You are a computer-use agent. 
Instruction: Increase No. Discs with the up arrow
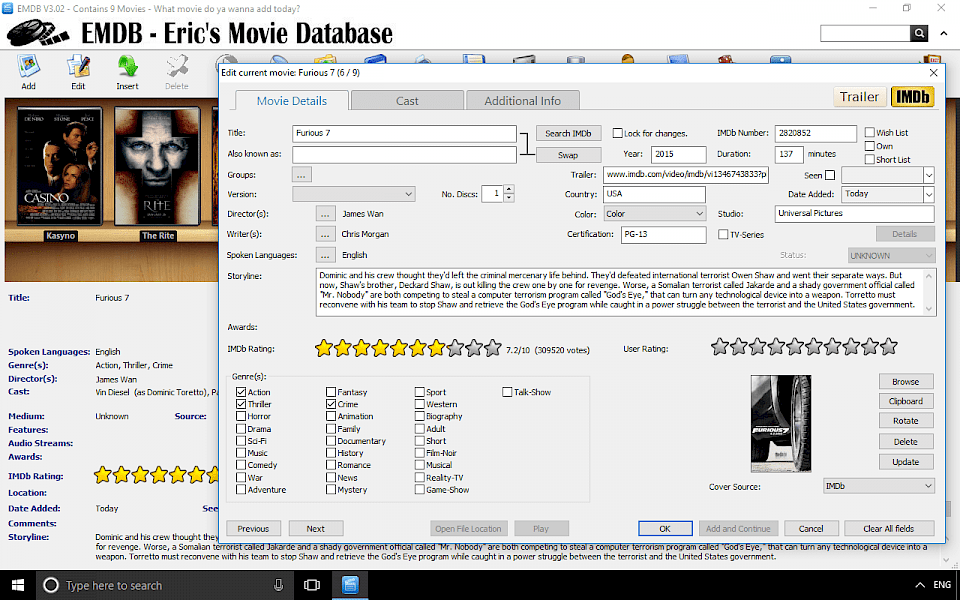pyautogui.click(x=509, y=190)
